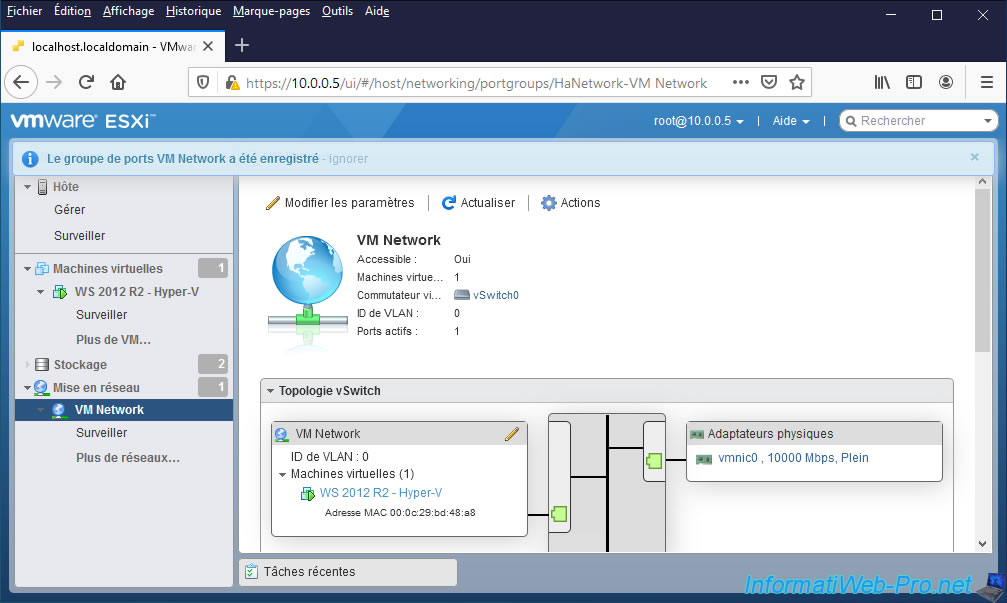Collapse Machines virtuelles (1) in topology
The width and height of the screenshot is (1007, 603).
coord(282,475)
